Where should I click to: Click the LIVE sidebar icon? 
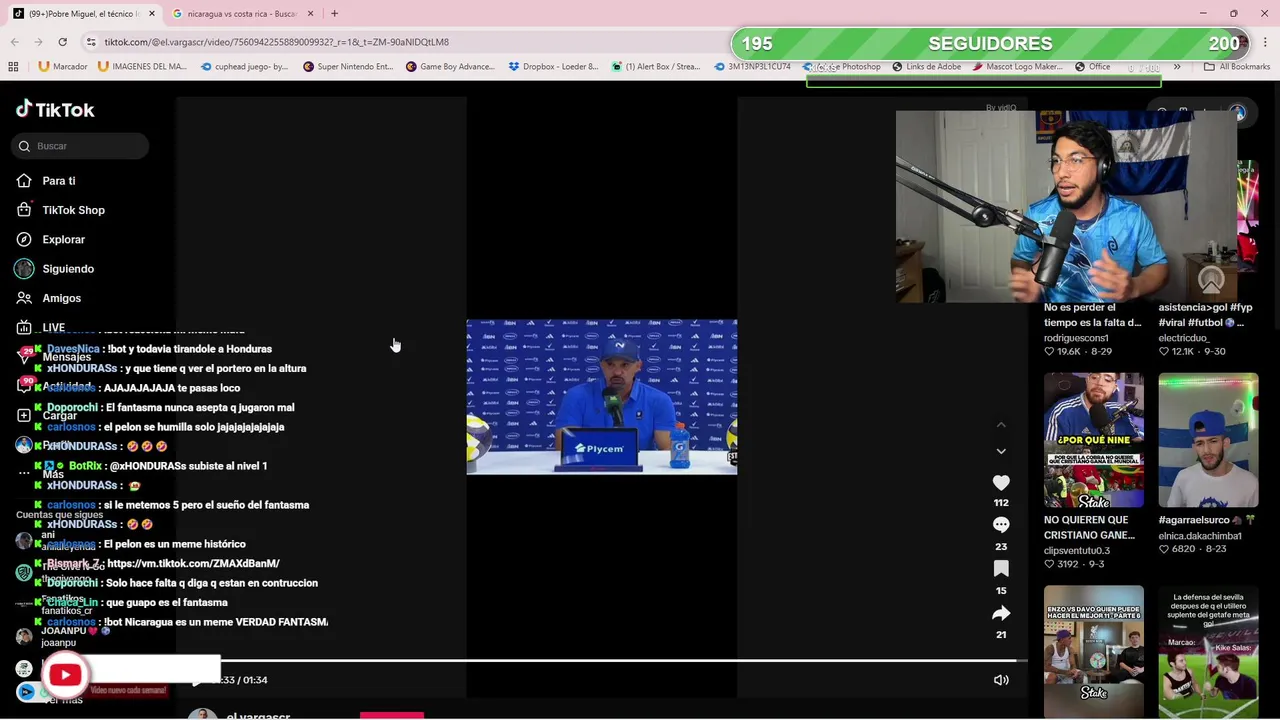coord(24,327)
